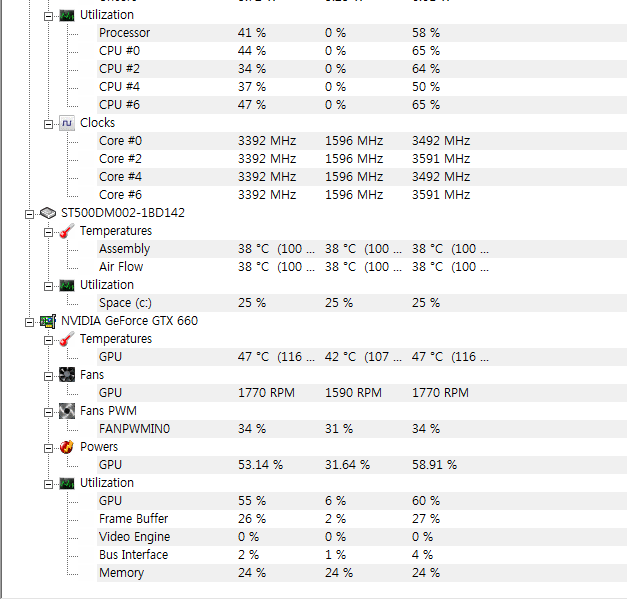This screenshot has height=600, width=627.
Task: Collapse the Clocks tree node
Action: pyautogui.click(x=48, y=124)
